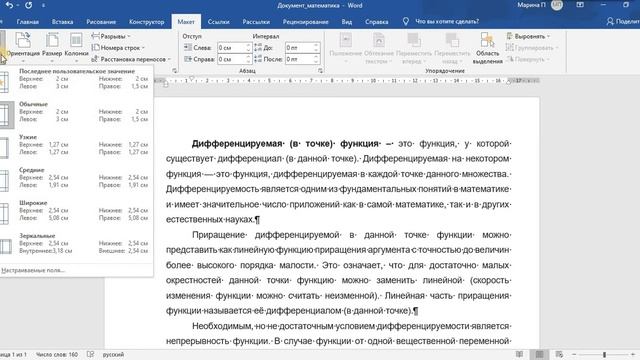Open Настраиваемые поля custom margins link
Screen dimensions: 640x360
coord(33,270)
